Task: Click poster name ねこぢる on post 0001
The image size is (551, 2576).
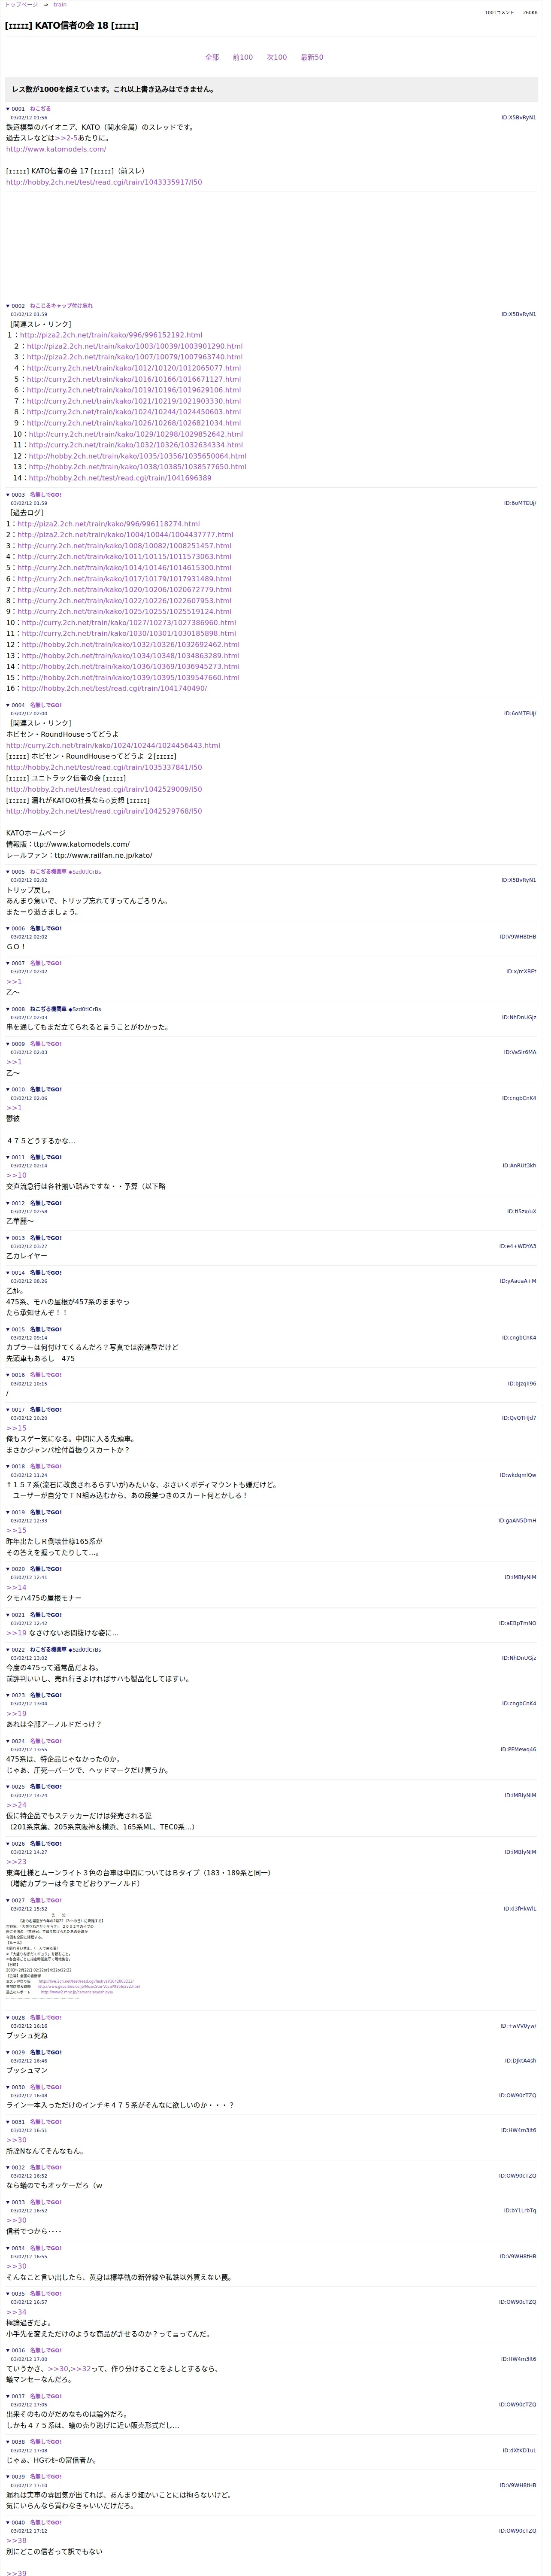Action: [x=40, y=109]
